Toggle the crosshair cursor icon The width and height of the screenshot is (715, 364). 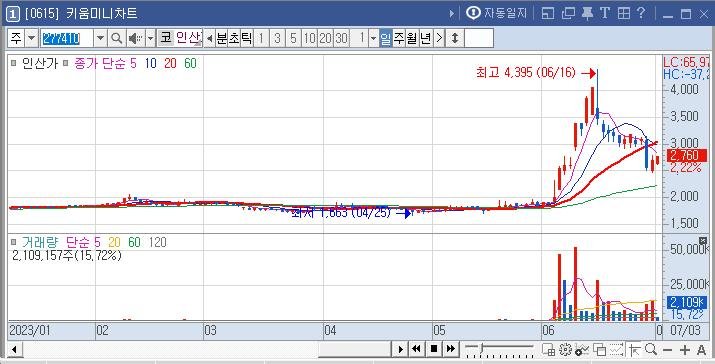[x=635, y=349]
